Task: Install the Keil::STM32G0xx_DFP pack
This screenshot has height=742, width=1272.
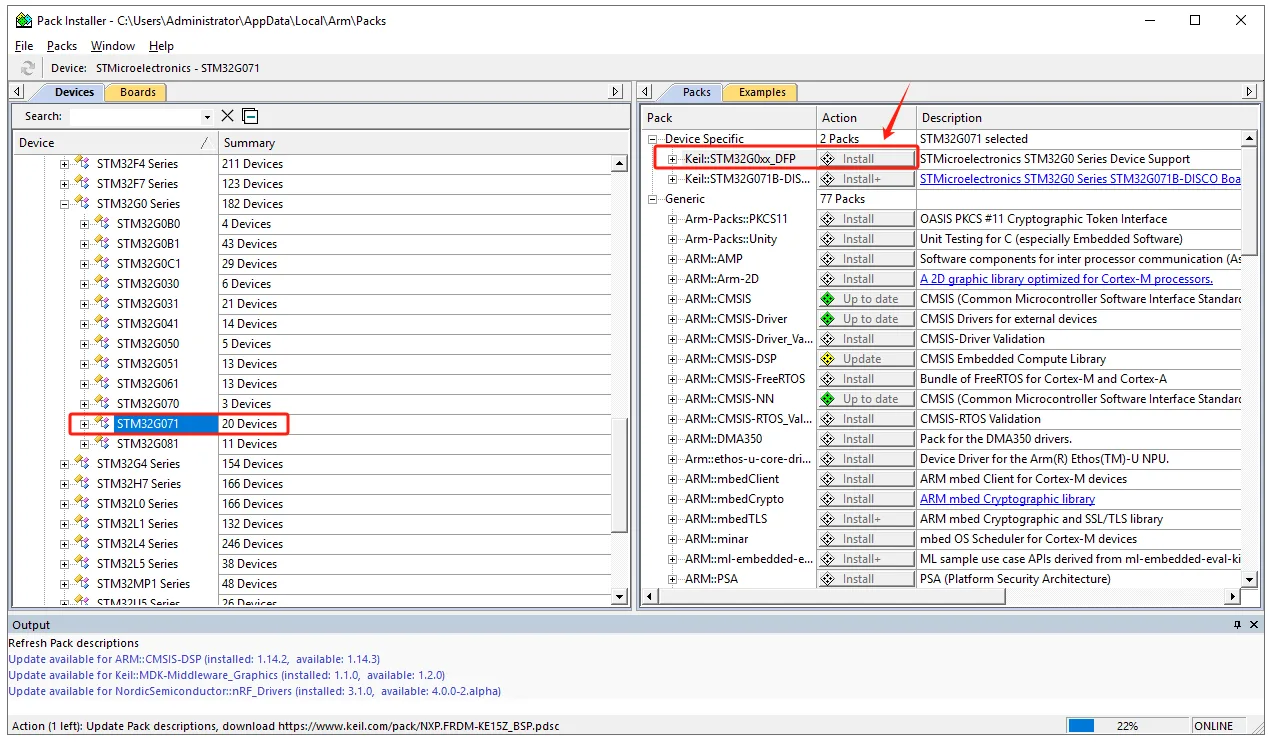Action: coord(866,159)
